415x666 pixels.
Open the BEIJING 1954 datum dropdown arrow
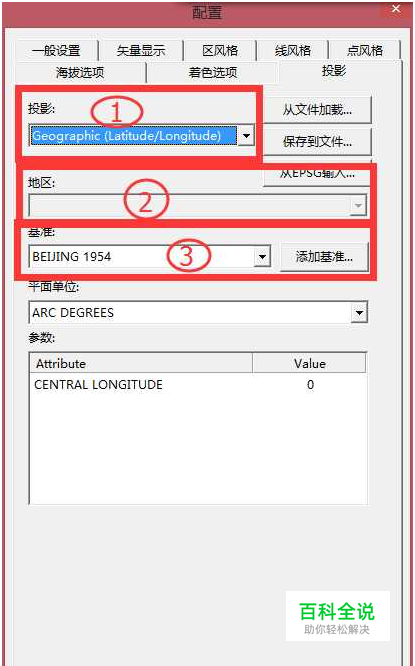[262, 257]
